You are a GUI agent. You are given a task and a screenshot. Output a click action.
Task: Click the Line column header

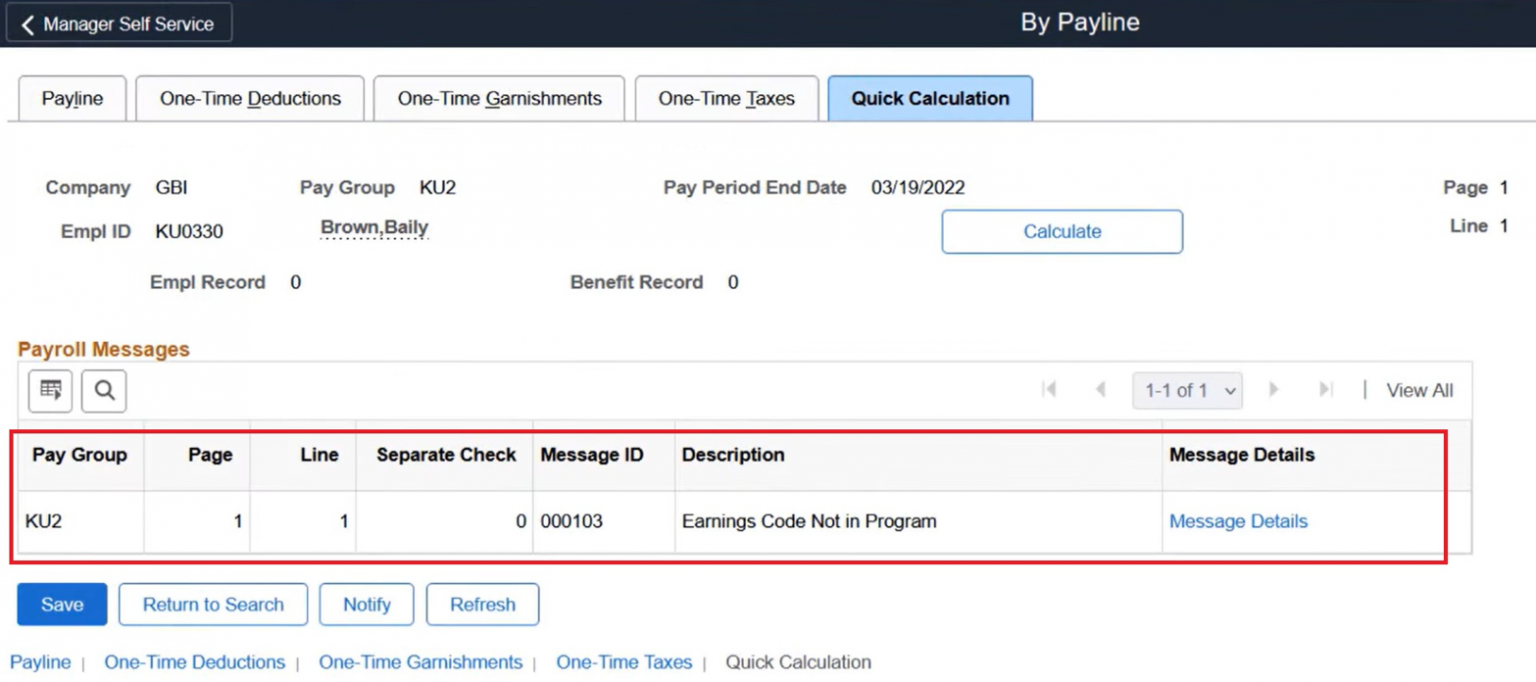319,454
